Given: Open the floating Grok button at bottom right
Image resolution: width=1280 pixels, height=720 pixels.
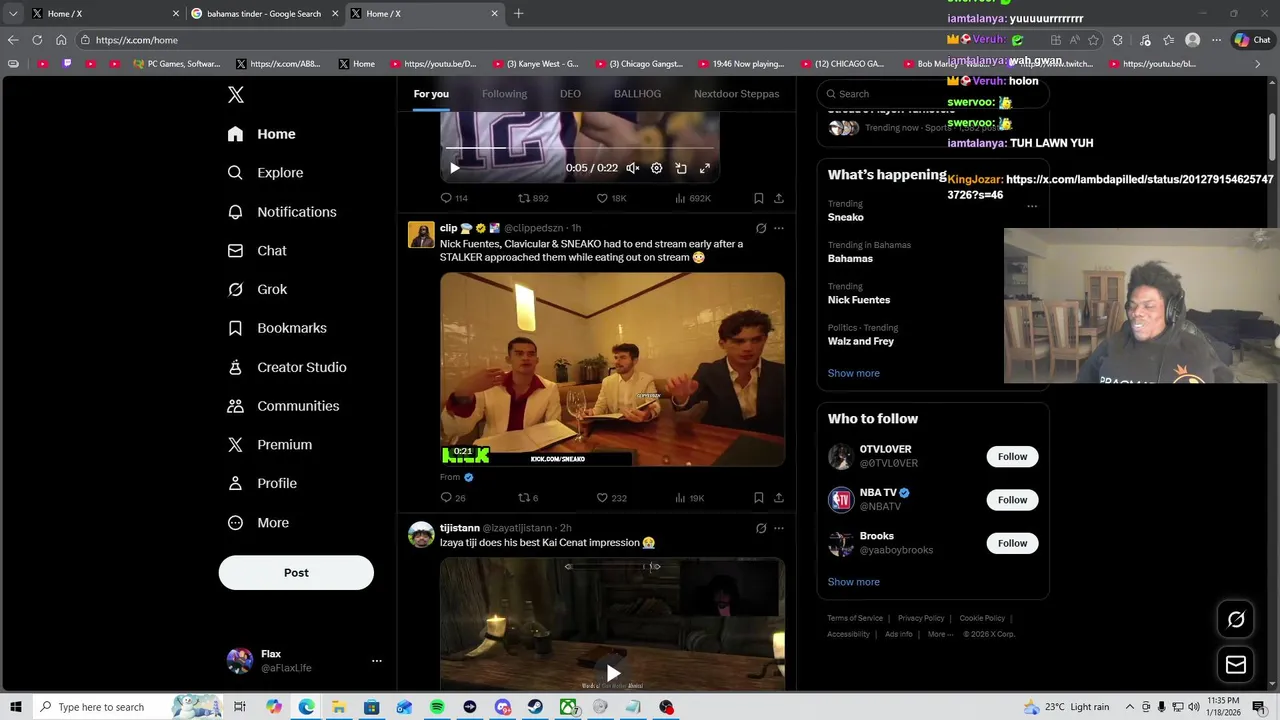Looking at the screenshot, I should [x=1236, y=620].
